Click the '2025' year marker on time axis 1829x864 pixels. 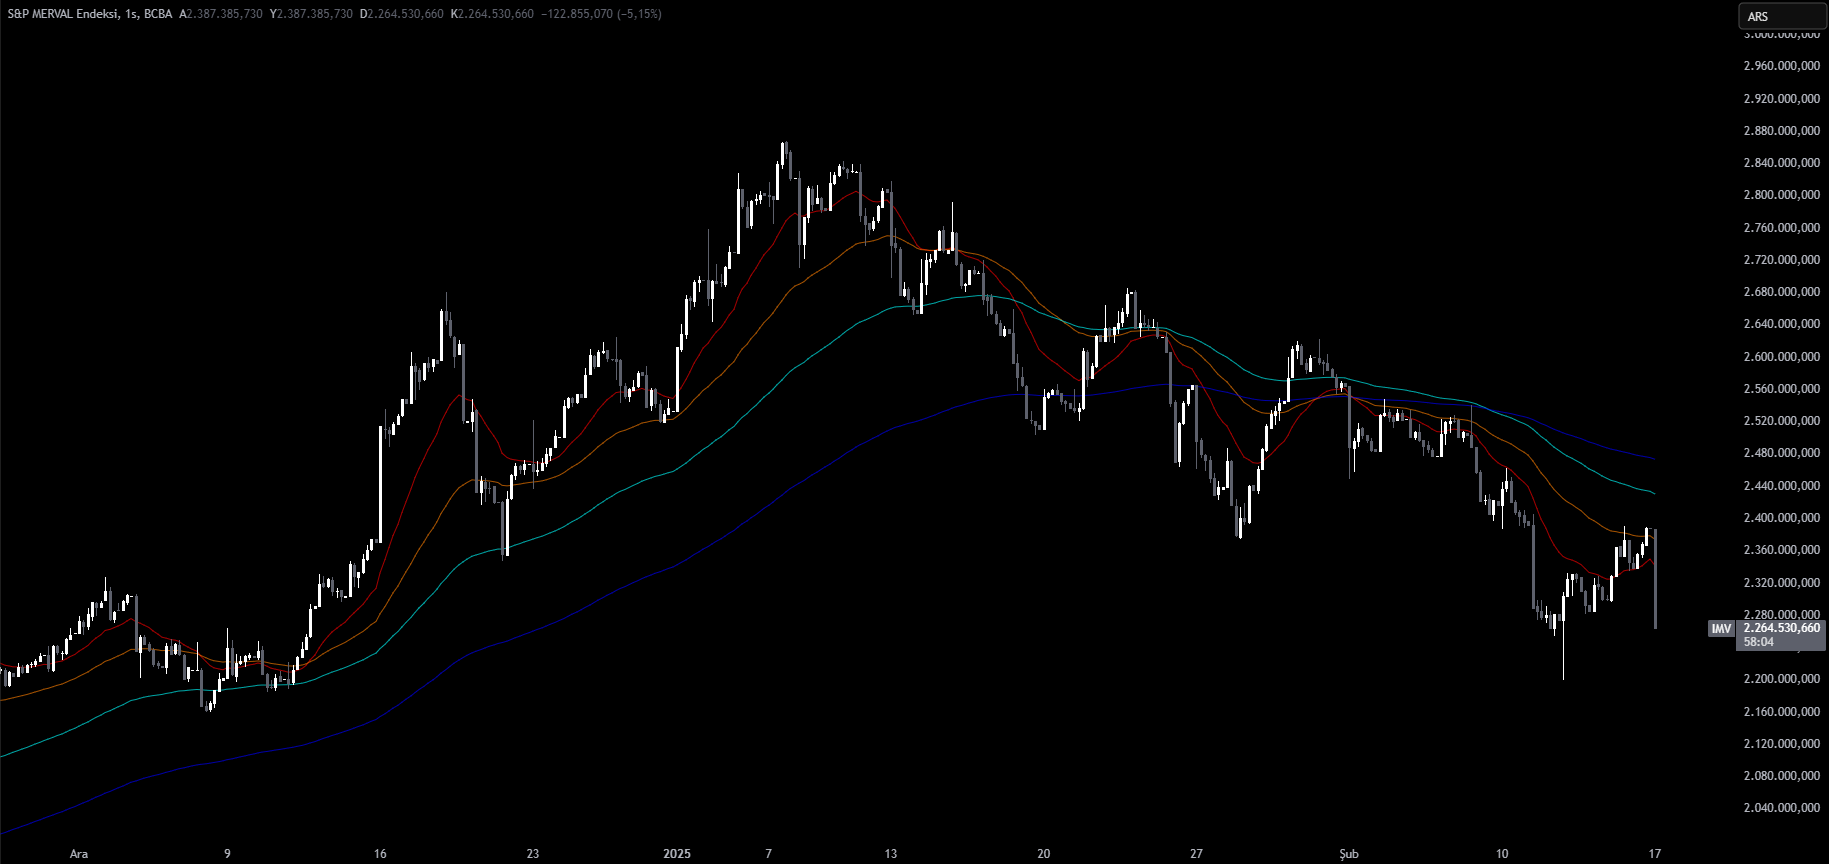pos(677,853)
